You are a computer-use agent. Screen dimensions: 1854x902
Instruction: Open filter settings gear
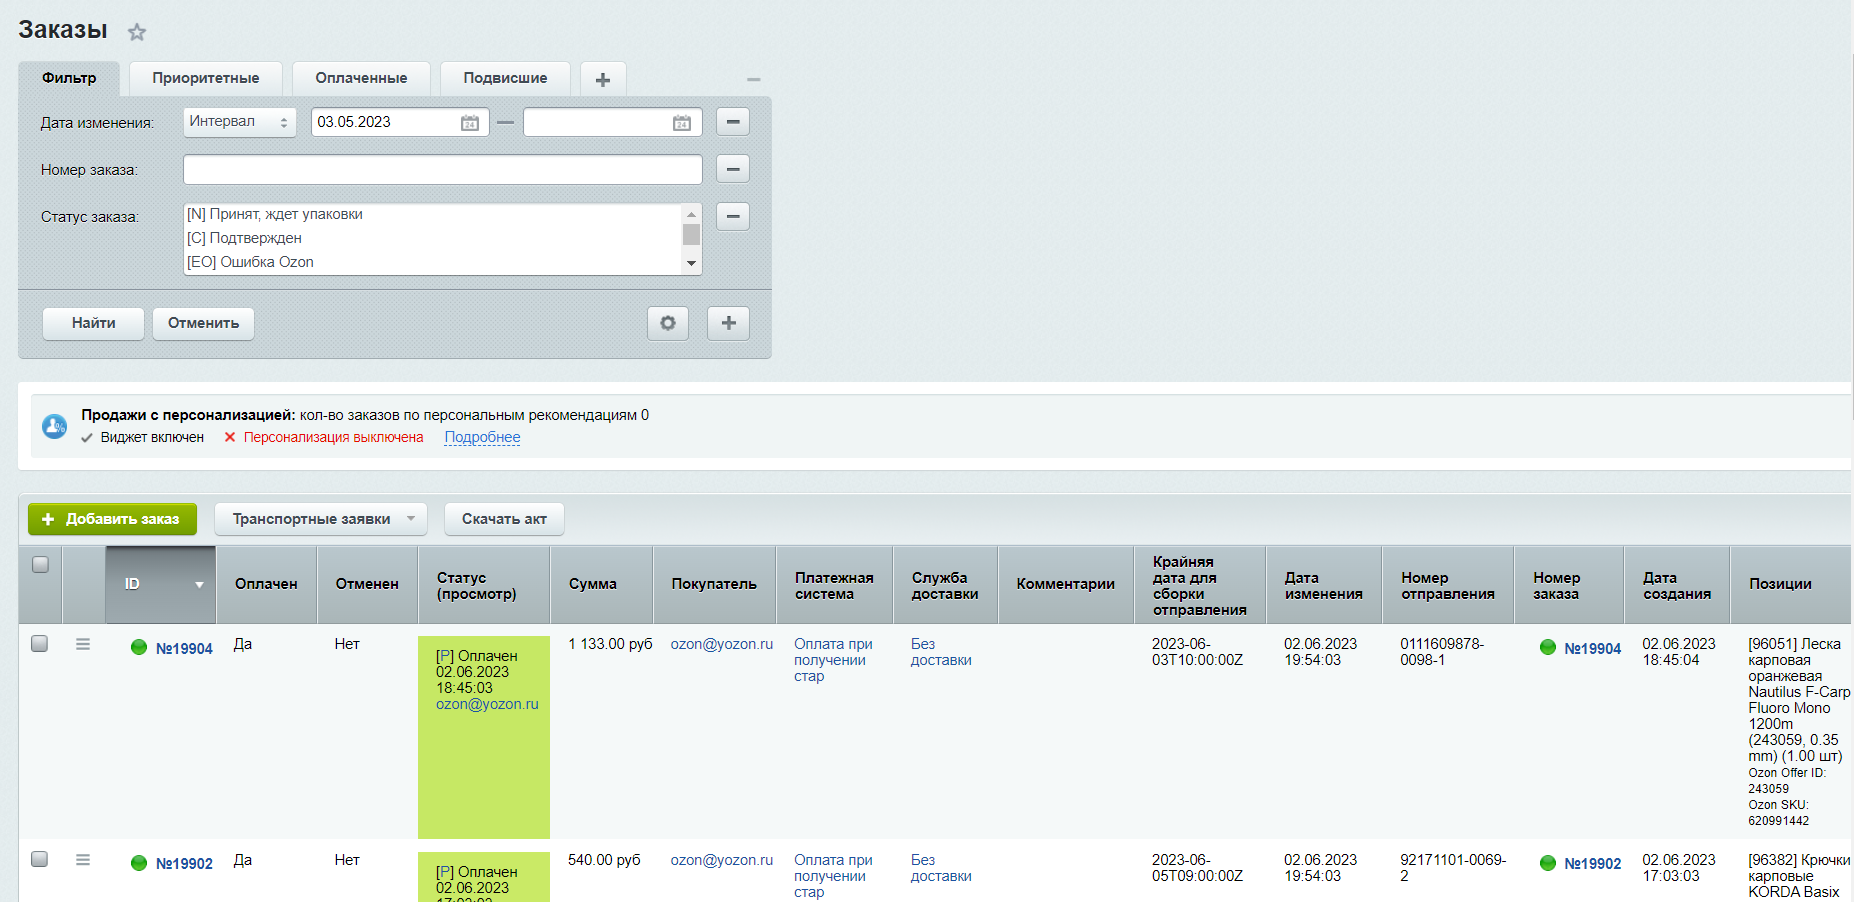pos(668,323)
